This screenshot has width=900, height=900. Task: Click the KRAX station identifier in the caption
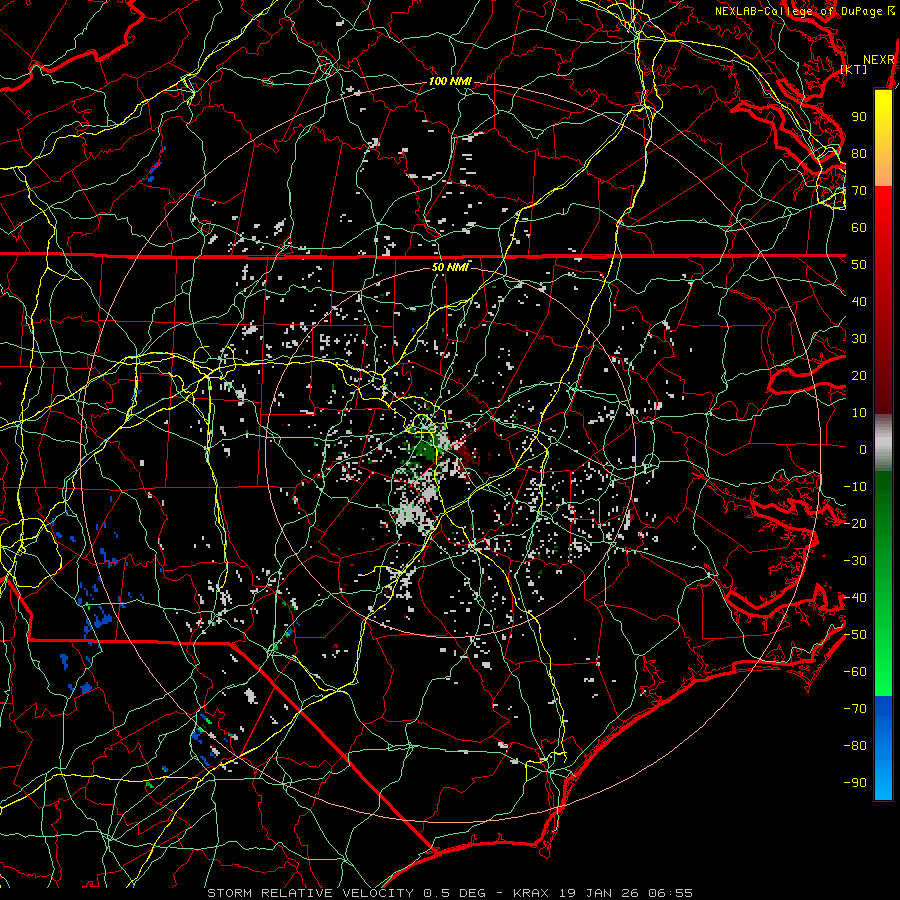tap(531, 893)
